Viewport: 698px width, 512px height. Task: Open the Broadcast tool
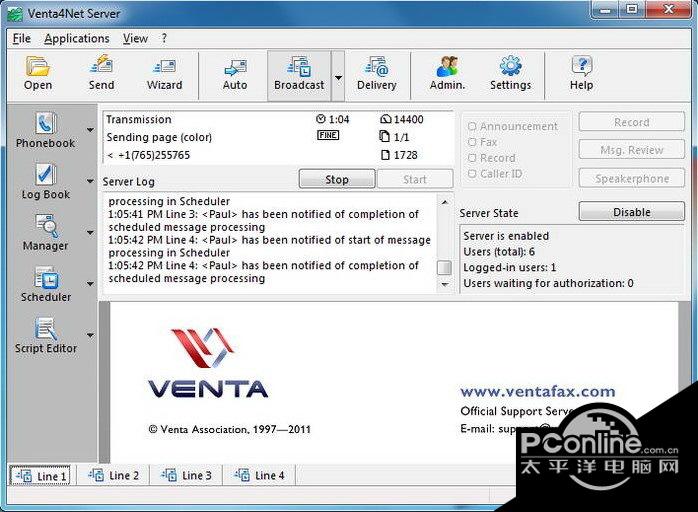(x=299, y=75)
